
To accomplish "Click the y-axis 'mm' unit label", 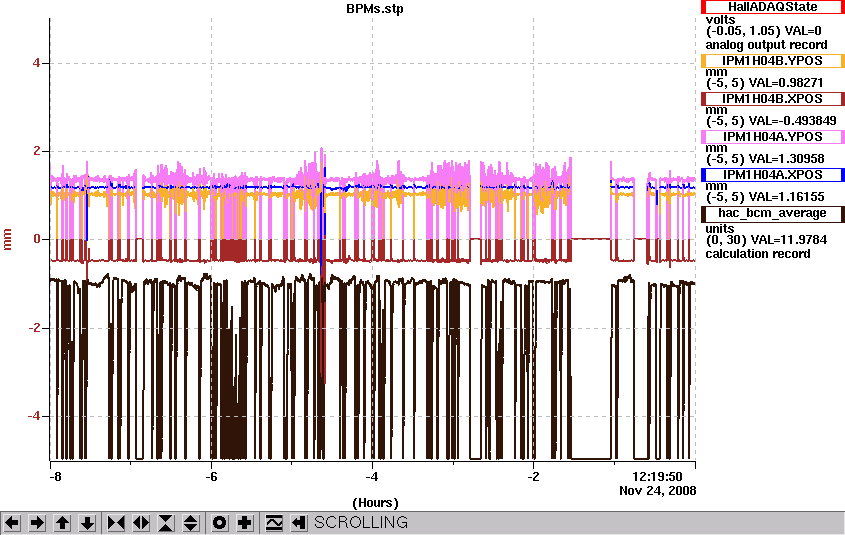I will pos(8,239).
